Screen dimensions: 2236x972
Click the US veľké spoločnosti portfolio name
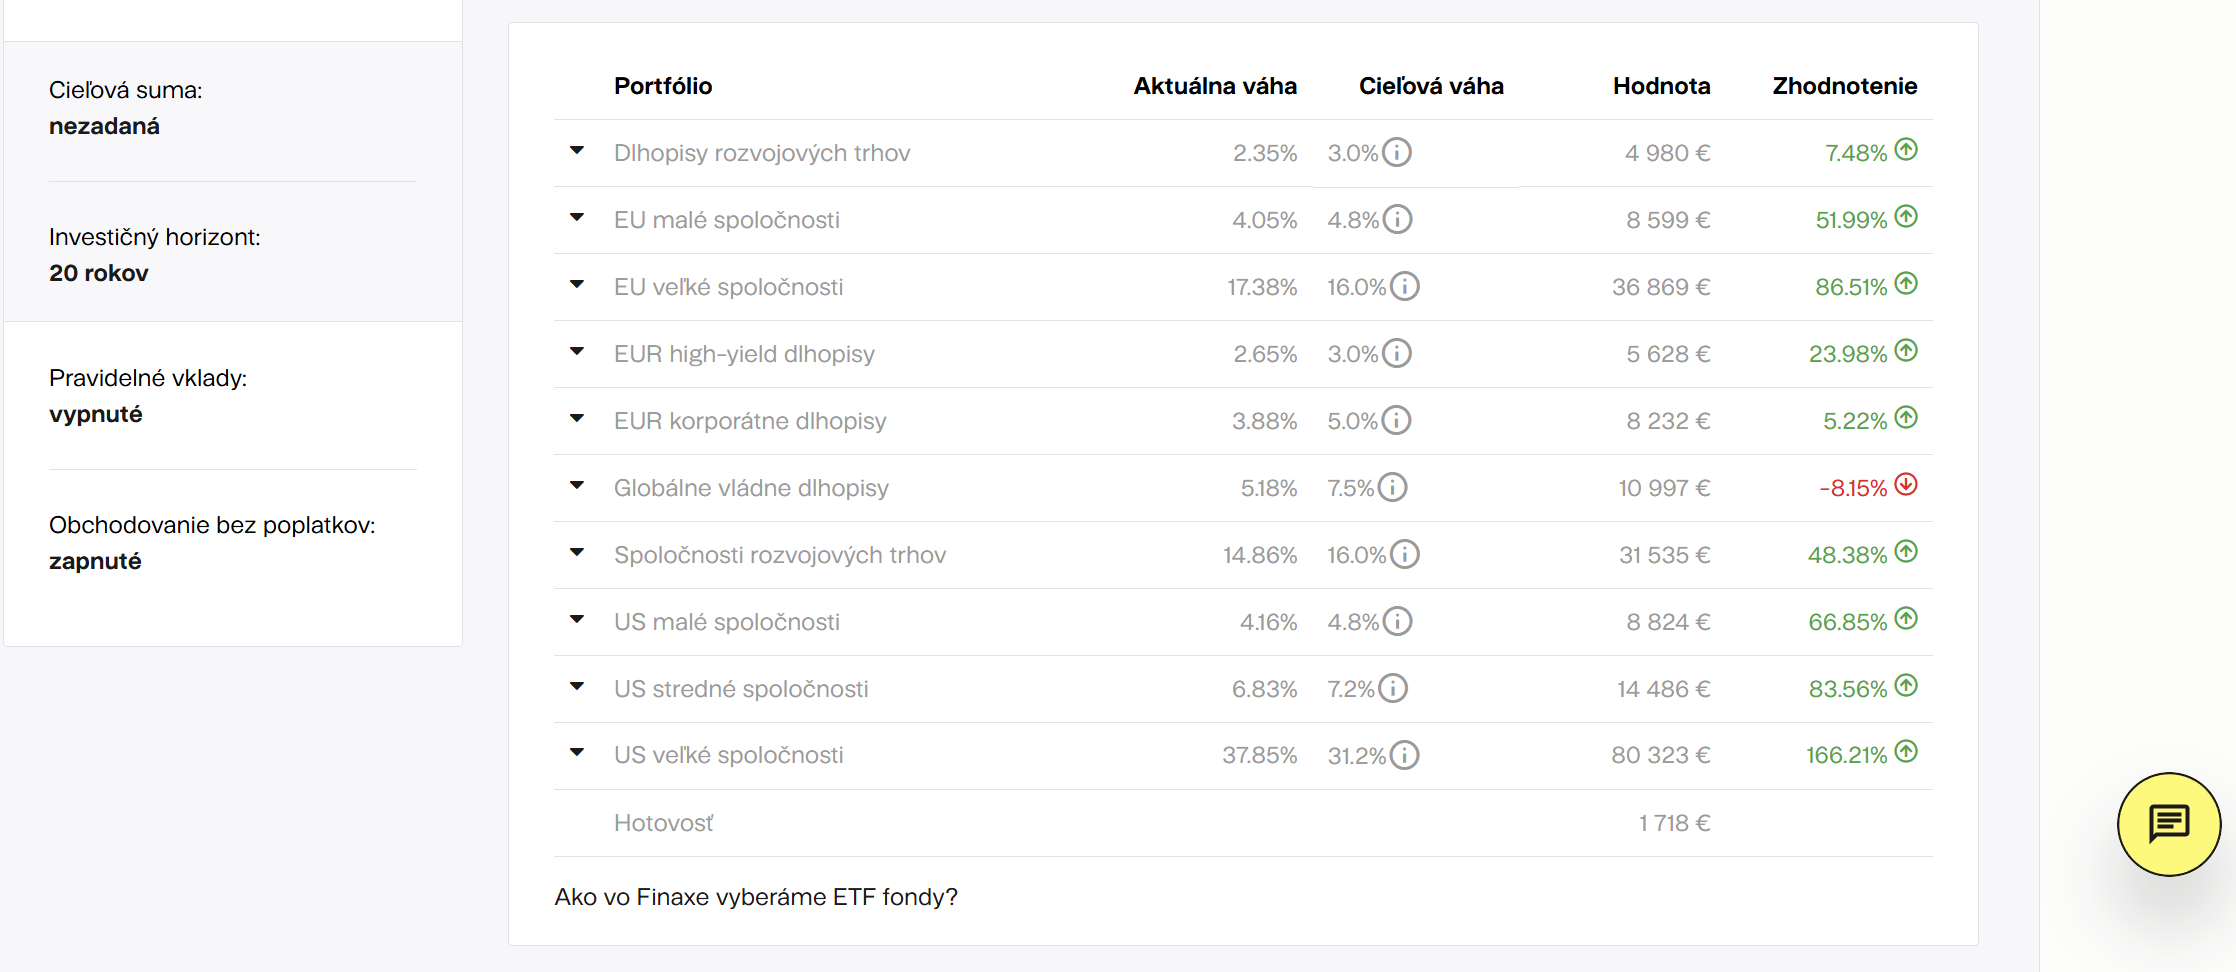click(728, 755)
